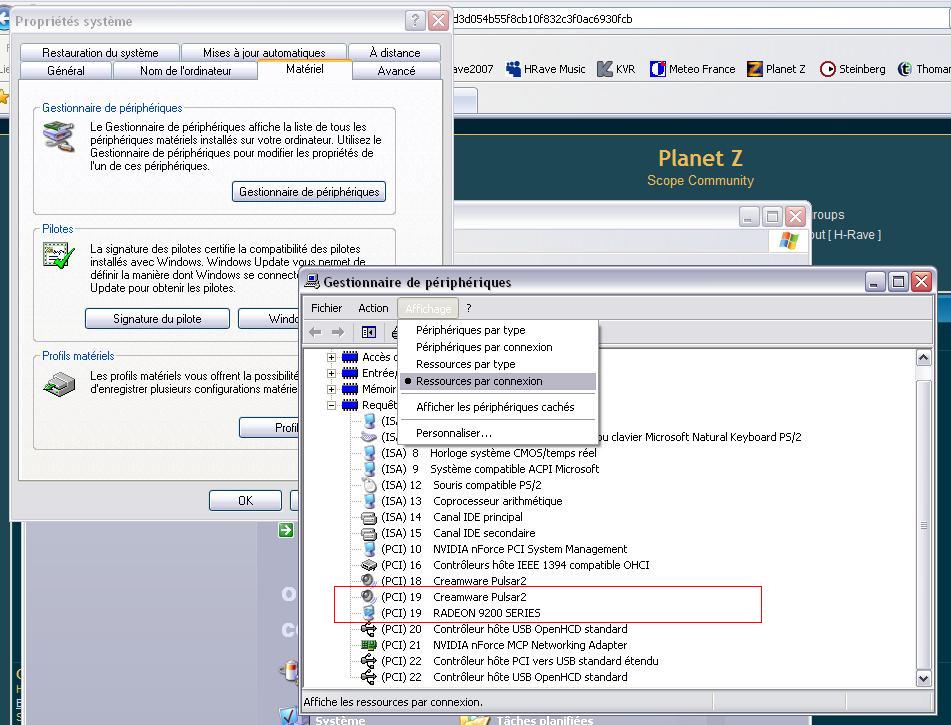Switch to the Mises à jour automatiques tab
Screen dimensions: 951x725
pyautogui.click(x=264, y=53)
